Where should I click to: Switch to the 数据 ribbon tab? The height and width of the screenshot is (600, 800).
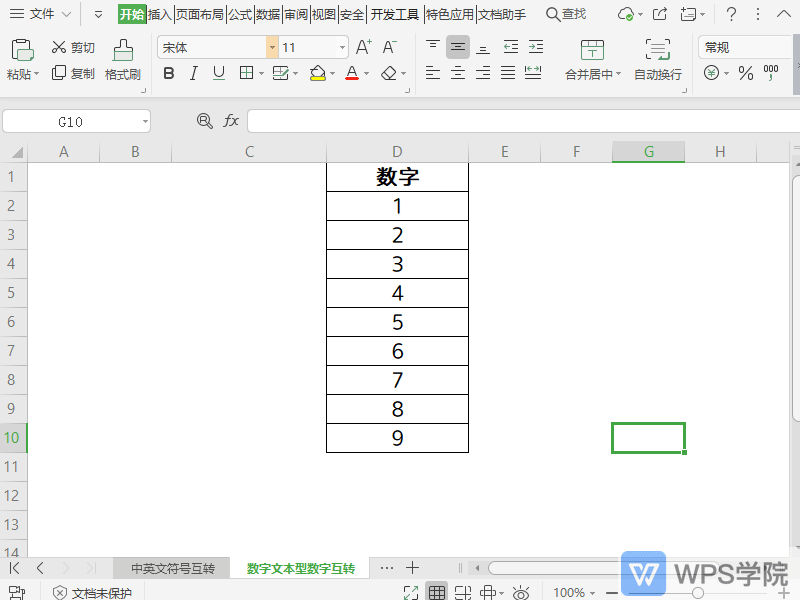[x=268, y=14]
